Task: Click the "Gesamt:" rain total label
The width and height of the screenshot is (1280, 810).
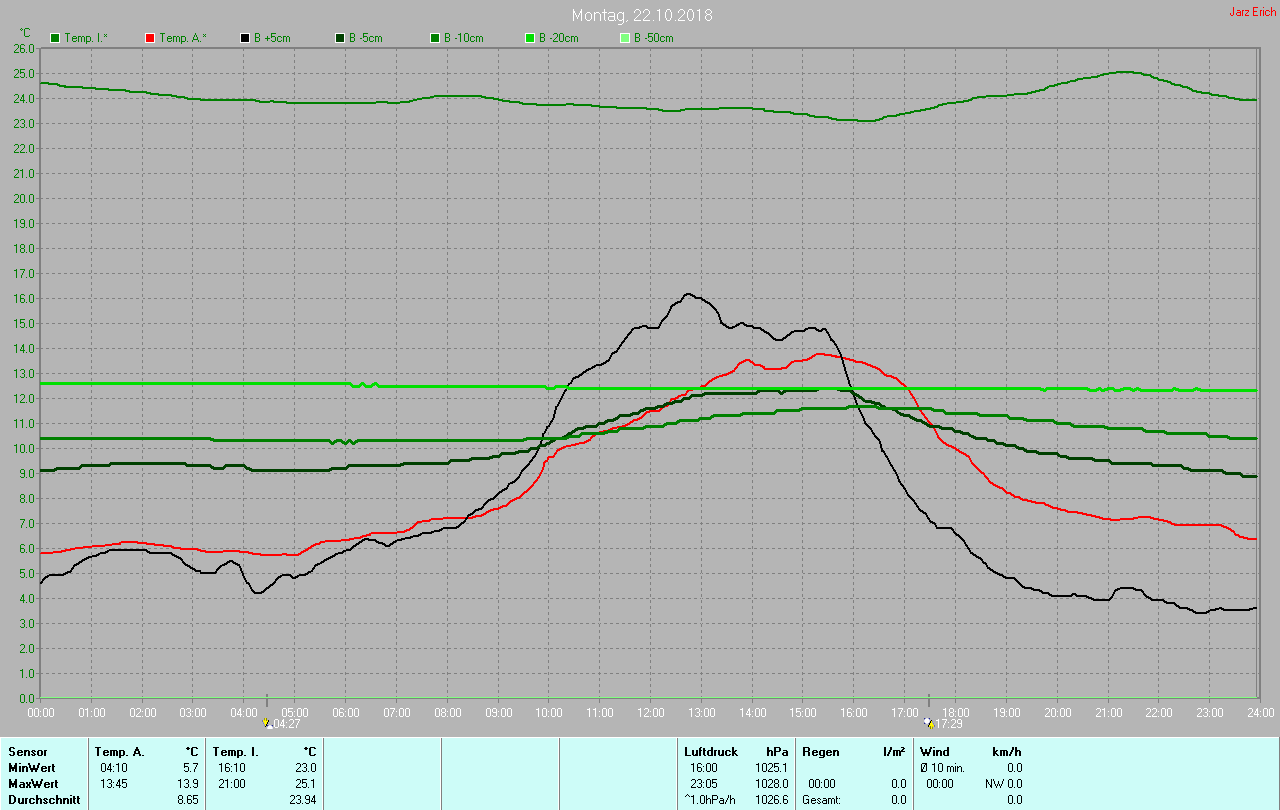Action: click(x=822, y=799)
